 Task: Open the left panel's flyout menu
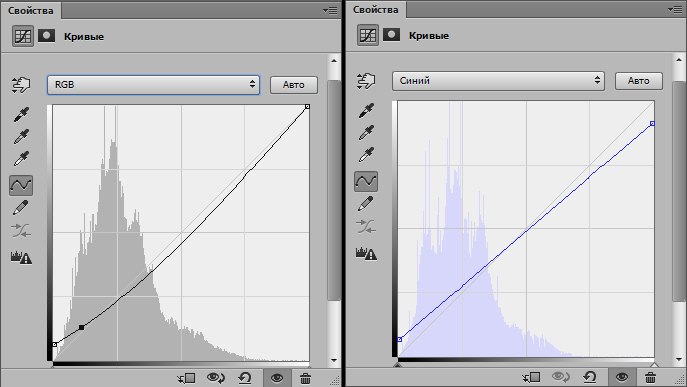[330, 11]
